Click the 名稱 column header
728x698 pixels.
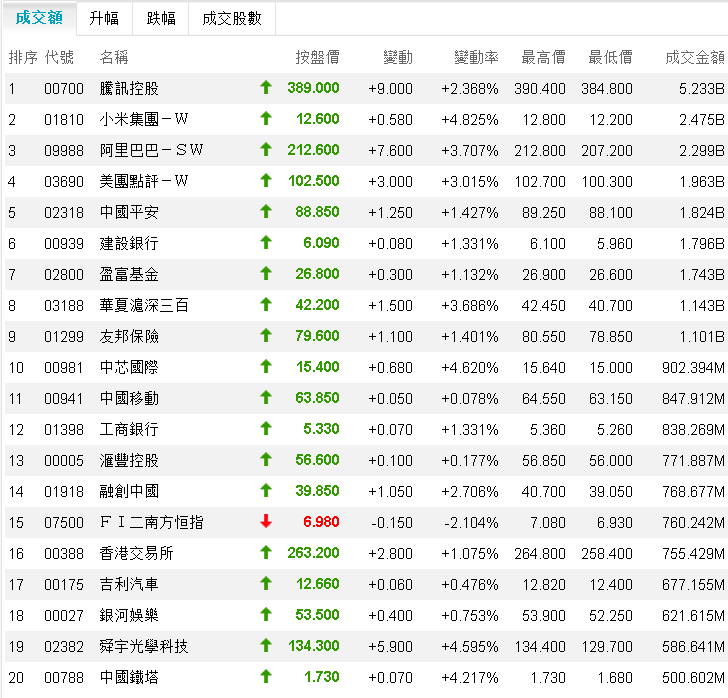click(x=114, y=57)
